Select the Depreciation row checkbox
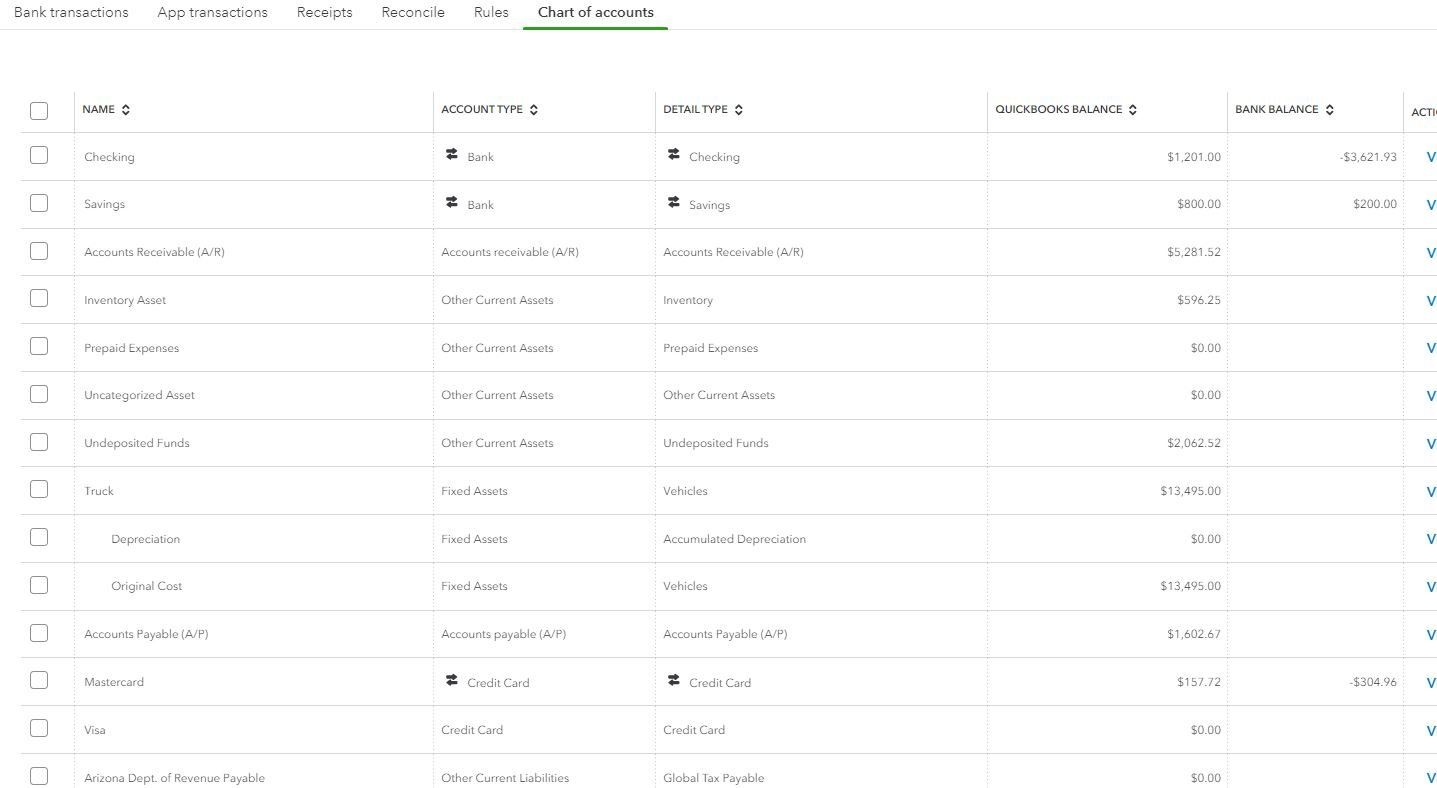The image size is (1437, 788). tap(39, 537)
